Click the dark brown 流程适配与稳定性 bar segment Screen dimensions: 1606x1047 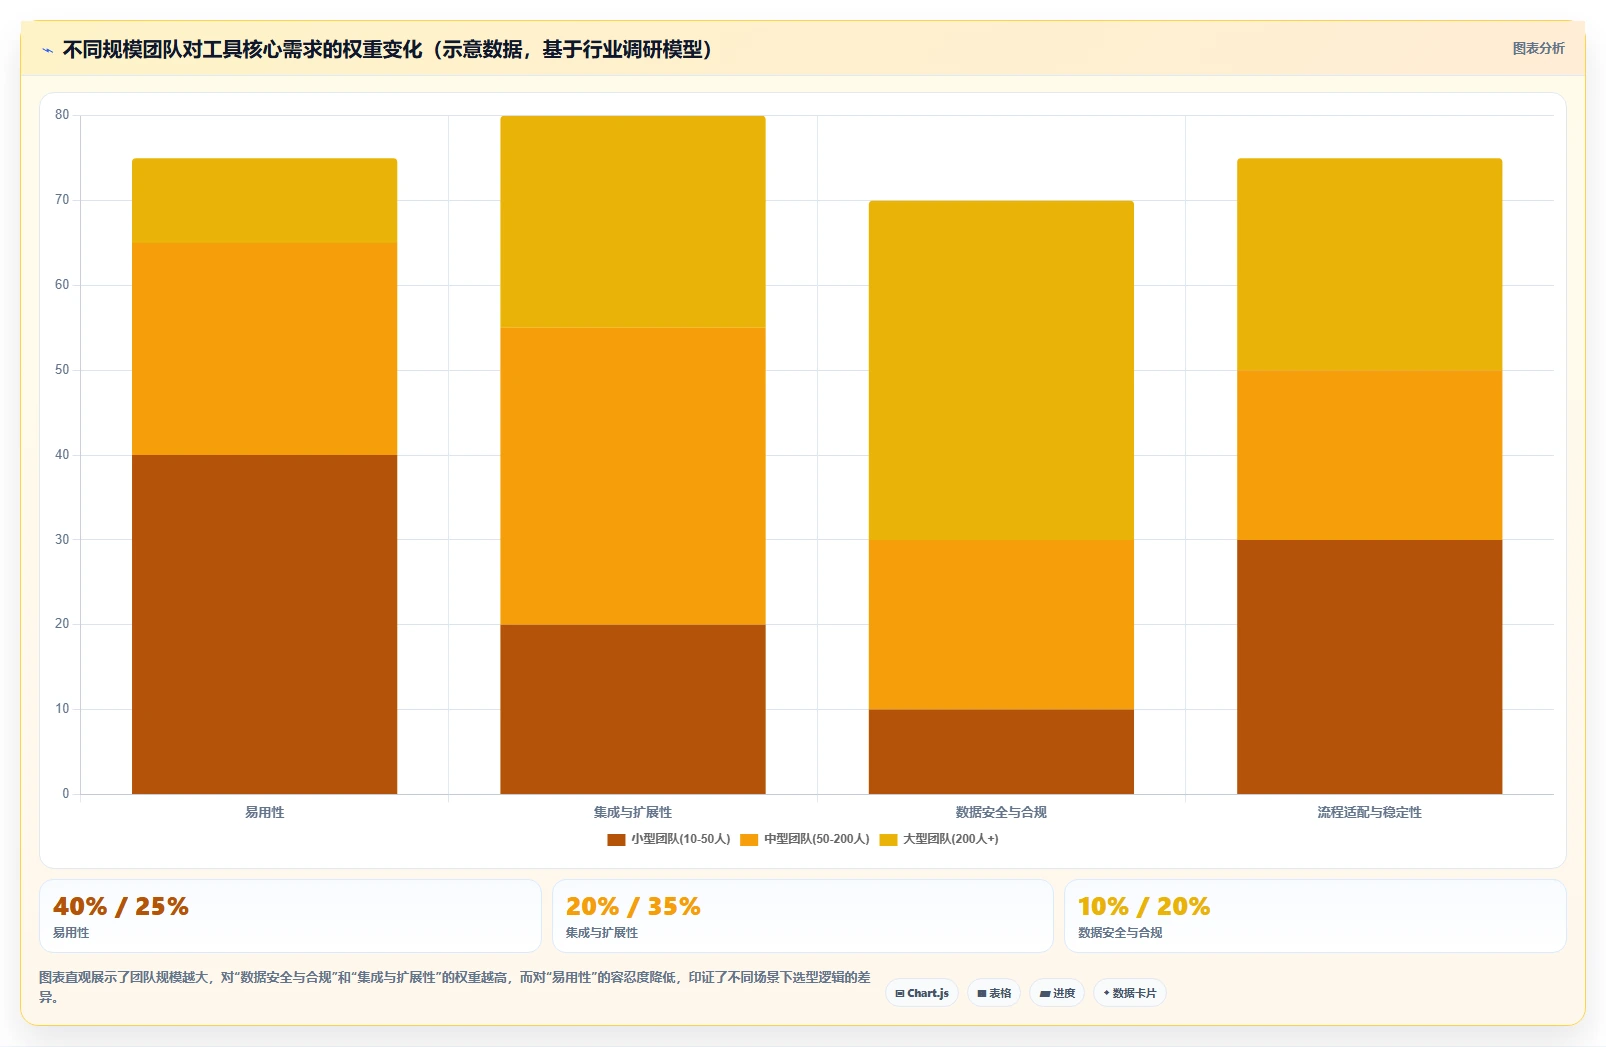click(1369, 667)
